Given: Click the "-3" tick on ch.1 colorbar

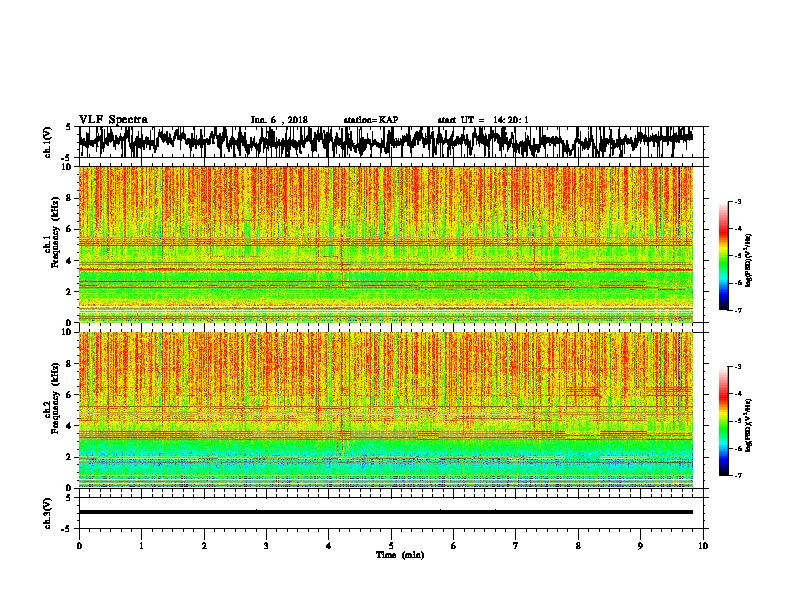Looking at the screenshot, I should tap(738, 202).
